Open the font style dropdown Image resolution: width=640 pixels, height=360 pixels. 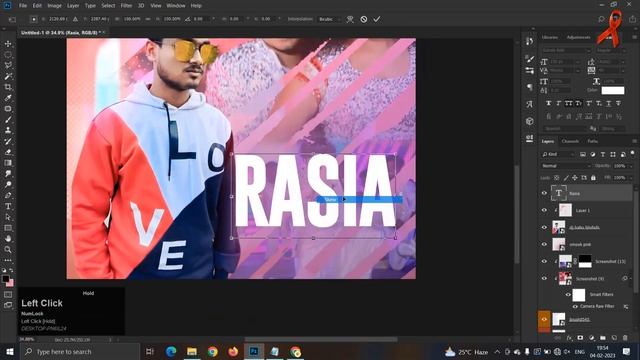tap(611, 50)
